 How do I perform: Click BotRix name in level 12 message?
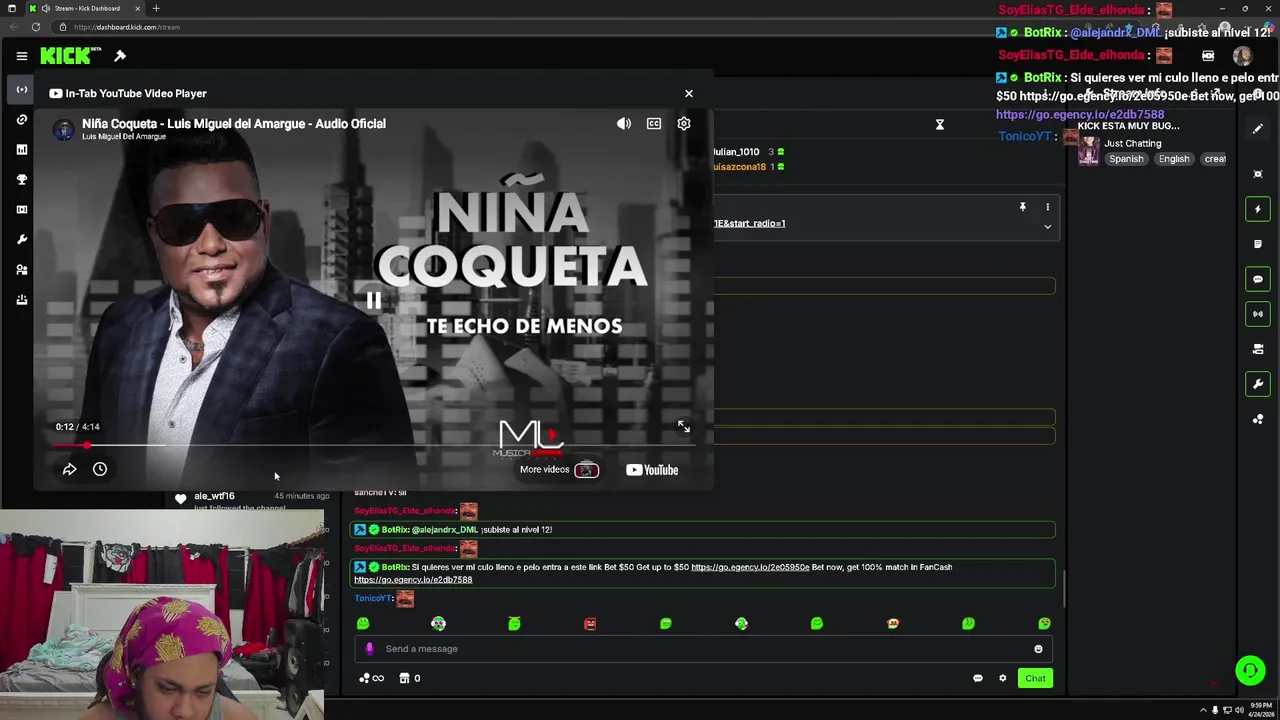pyautogui.click(x=395, y=530)
